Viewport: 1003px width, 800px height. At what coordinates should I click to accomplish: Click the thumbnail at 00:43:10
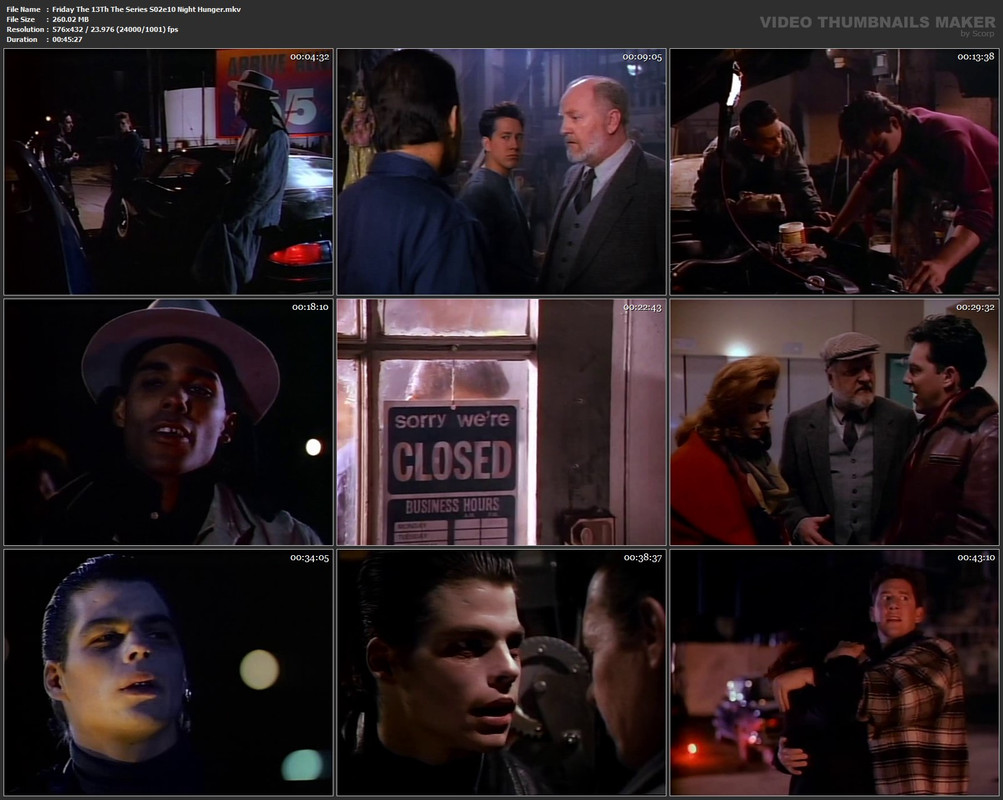coord(835,673)
